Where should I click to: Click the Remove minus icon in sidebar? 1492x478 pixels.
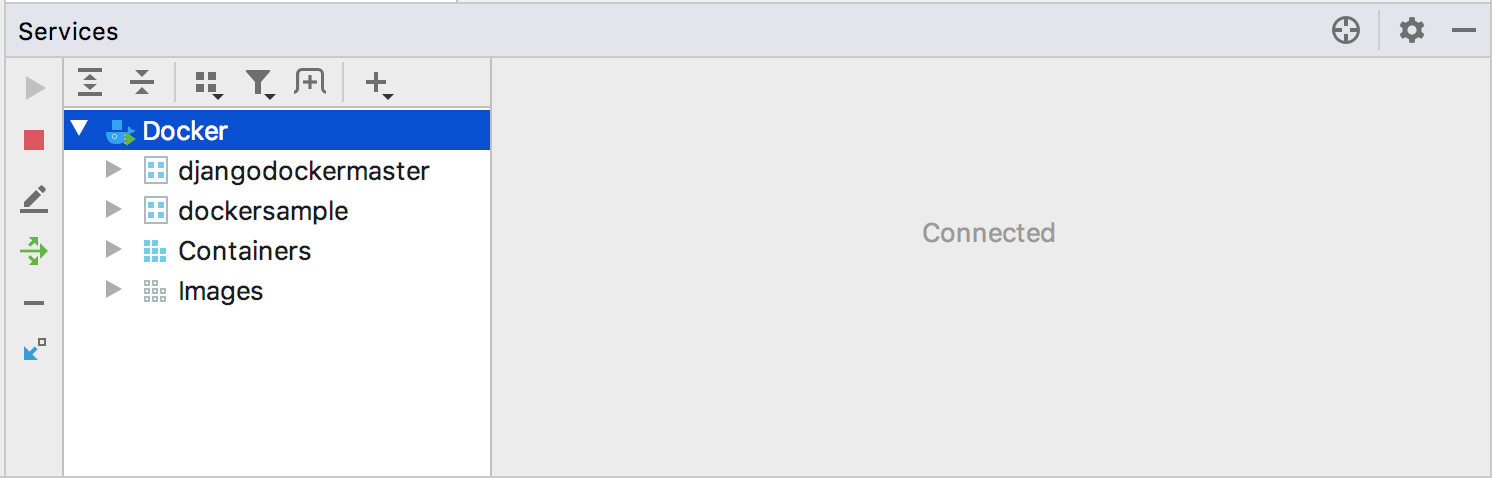[35, 303]
